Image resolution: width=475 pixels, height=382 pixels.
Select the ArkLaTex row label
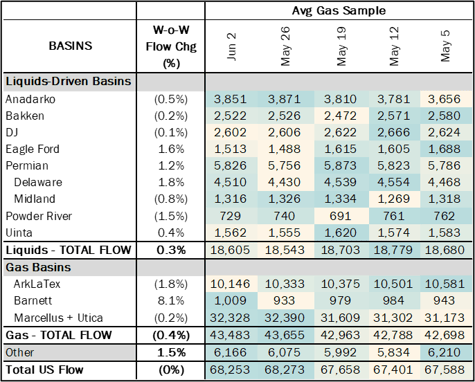[37, 284]
